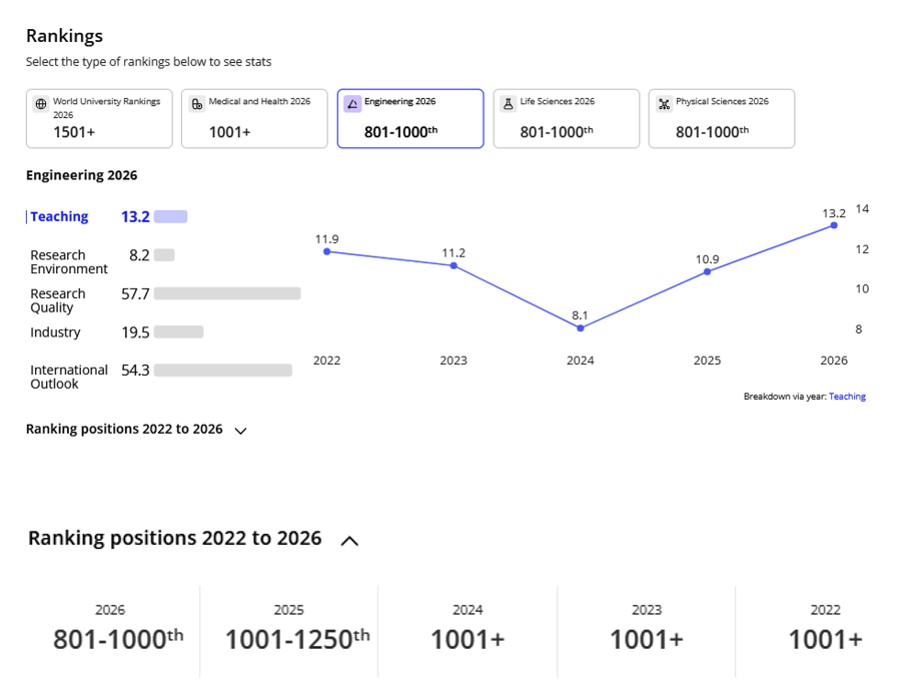Expand Ranking positions 2022 to 2026 chevron
This screenshot has width=902, height=696.
240,431
